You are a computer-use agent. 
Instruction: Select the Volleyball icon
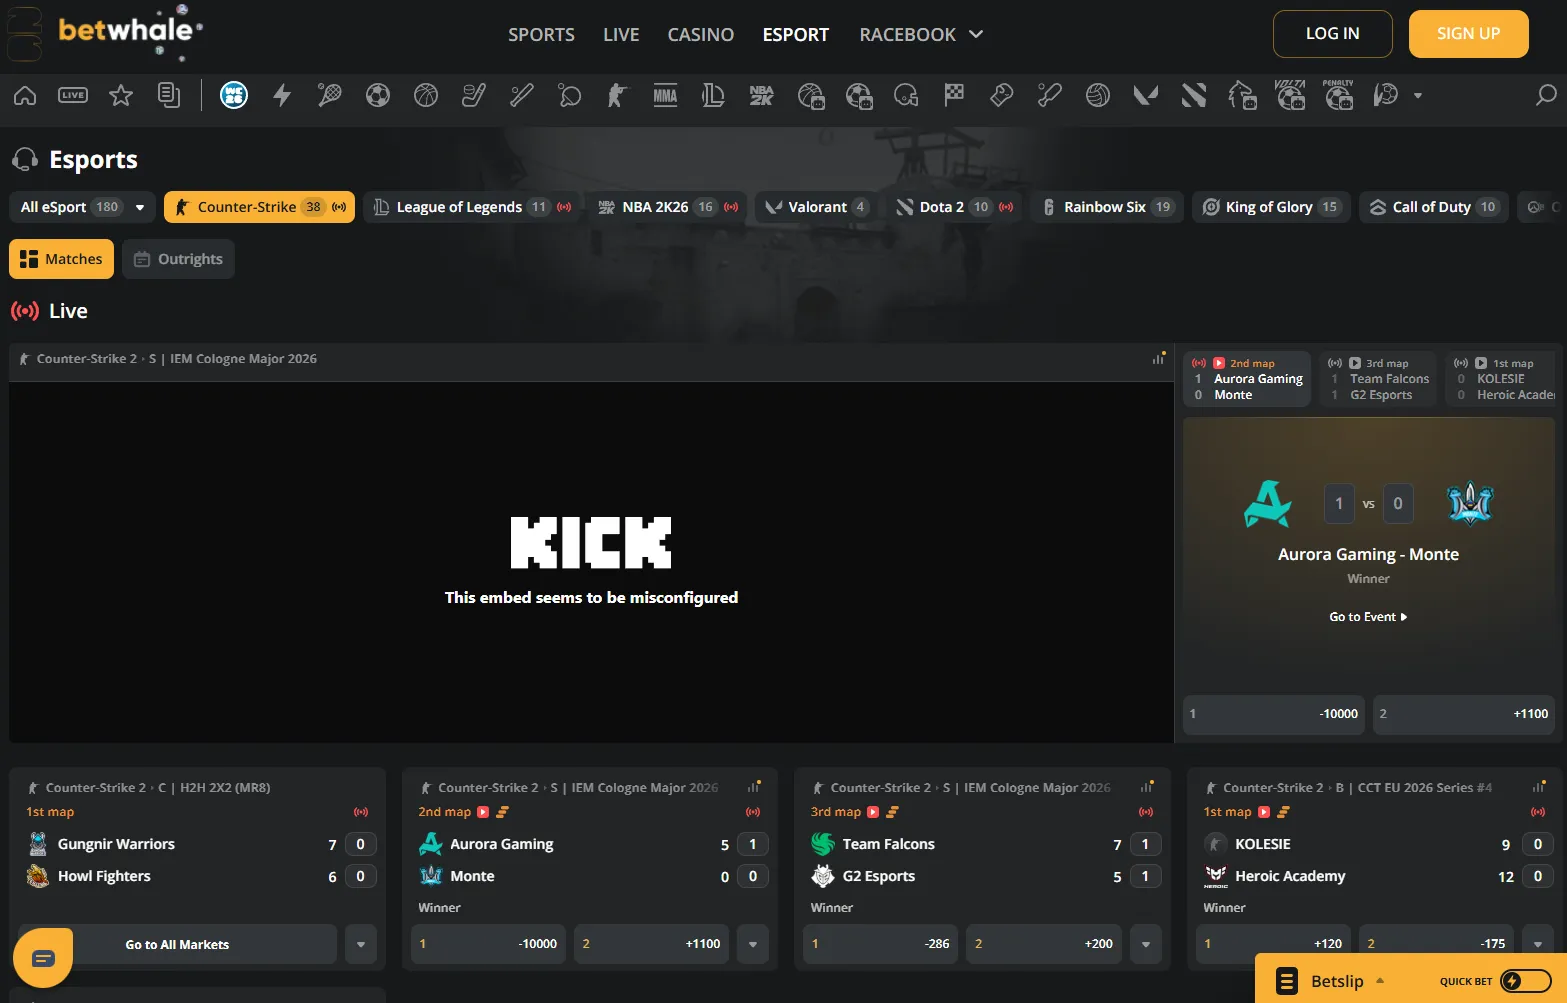tap(1098, 95)
